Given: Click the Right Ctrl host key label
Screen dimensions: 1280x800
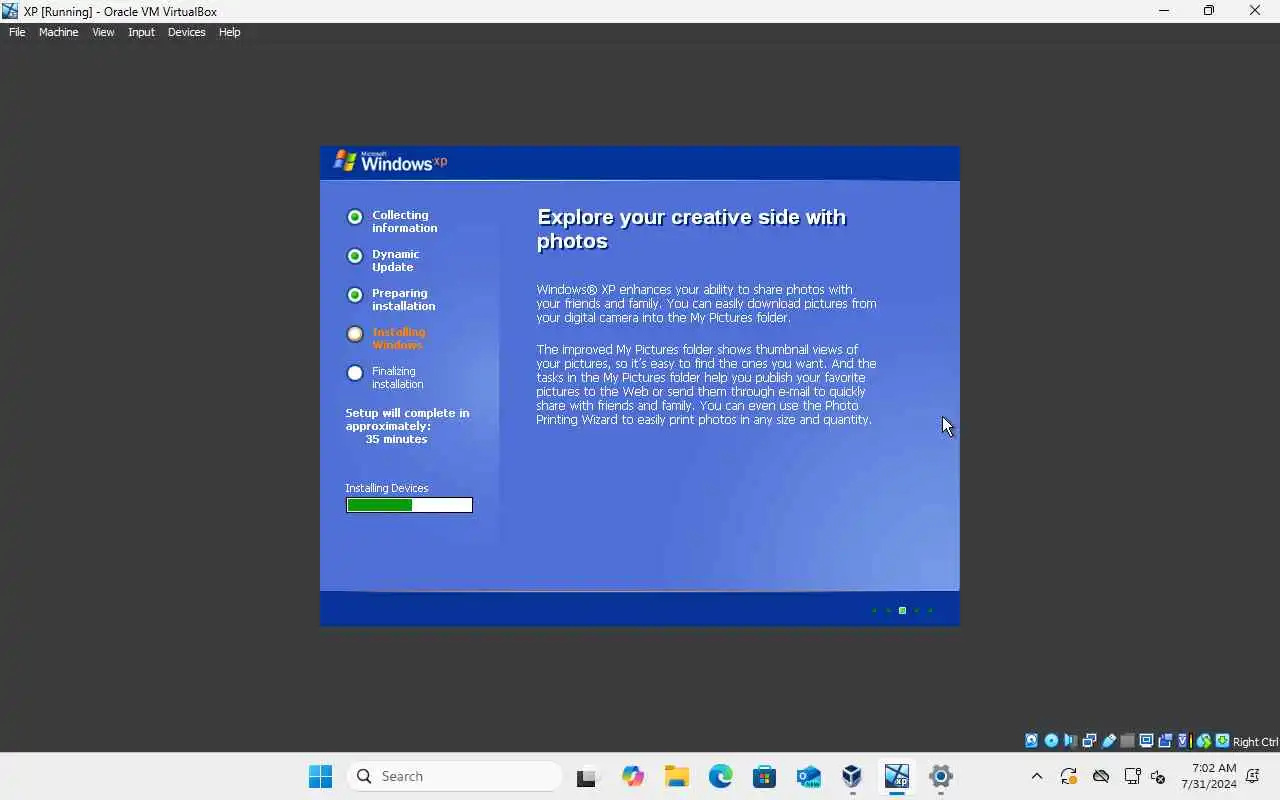Looking at the screenshot, I should (x=1255, y=742).
